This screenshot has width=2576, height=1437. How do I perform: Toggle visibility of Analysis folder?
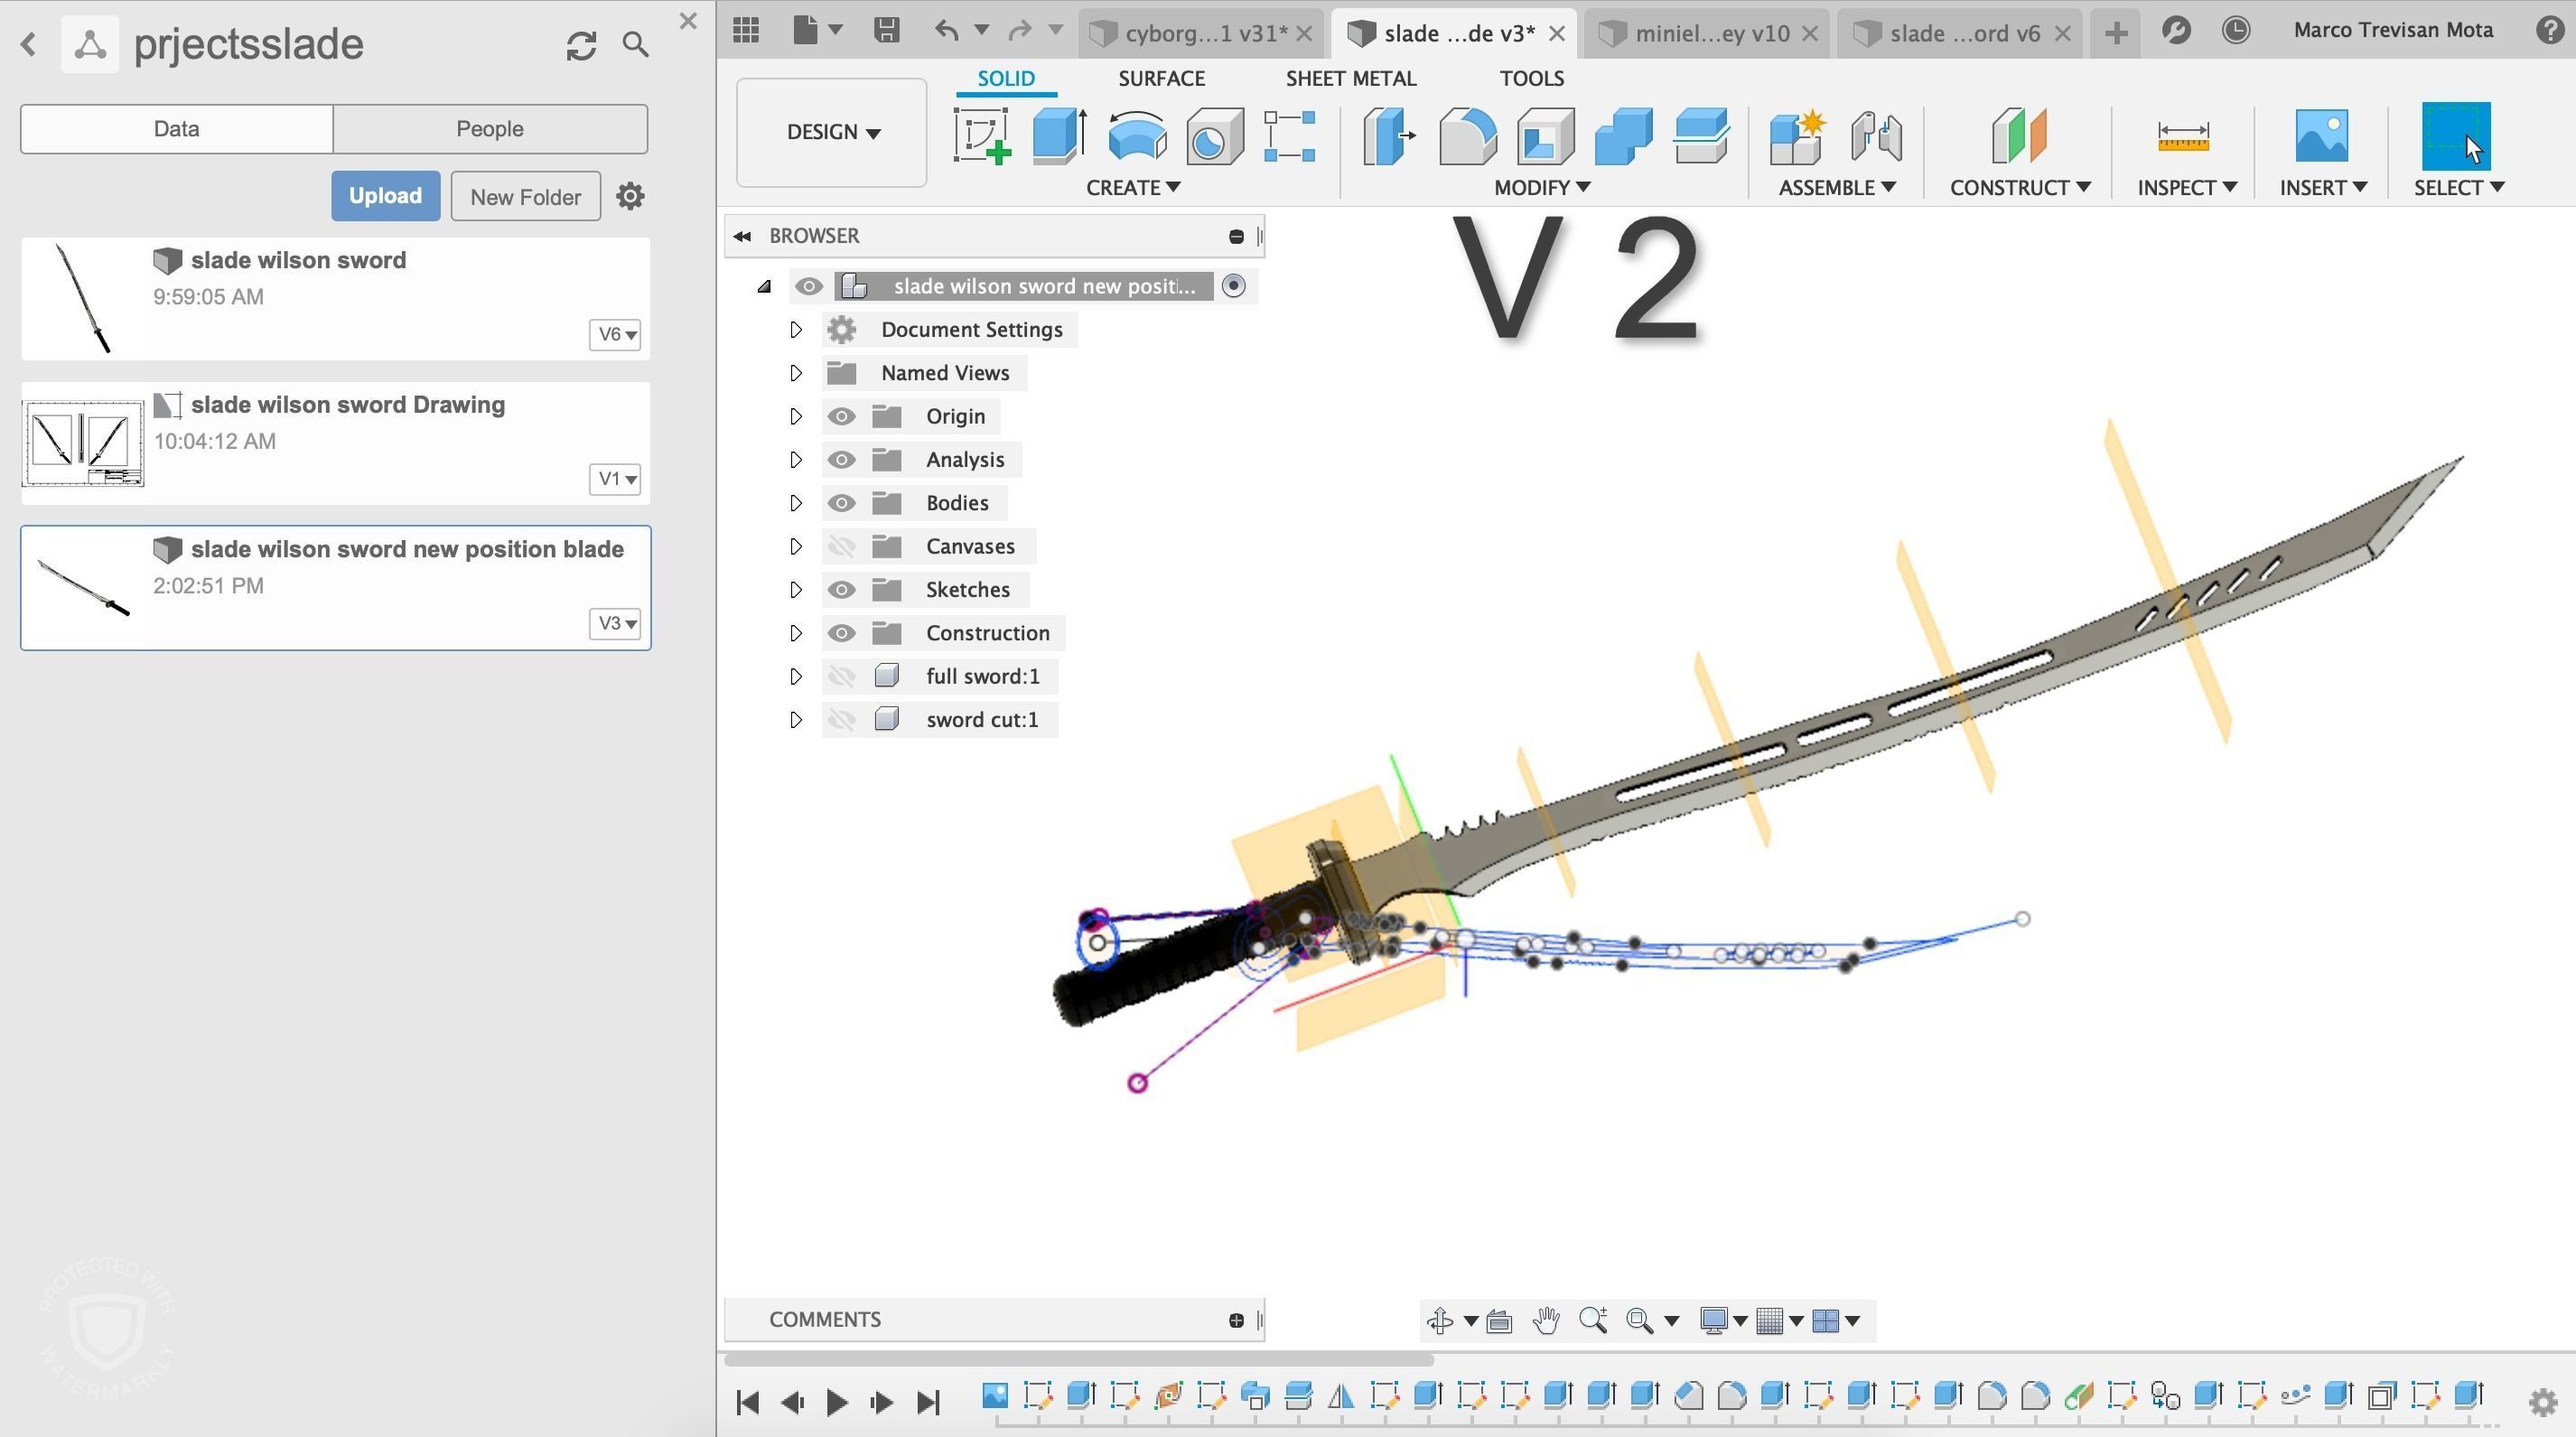[x=841, y=459]
